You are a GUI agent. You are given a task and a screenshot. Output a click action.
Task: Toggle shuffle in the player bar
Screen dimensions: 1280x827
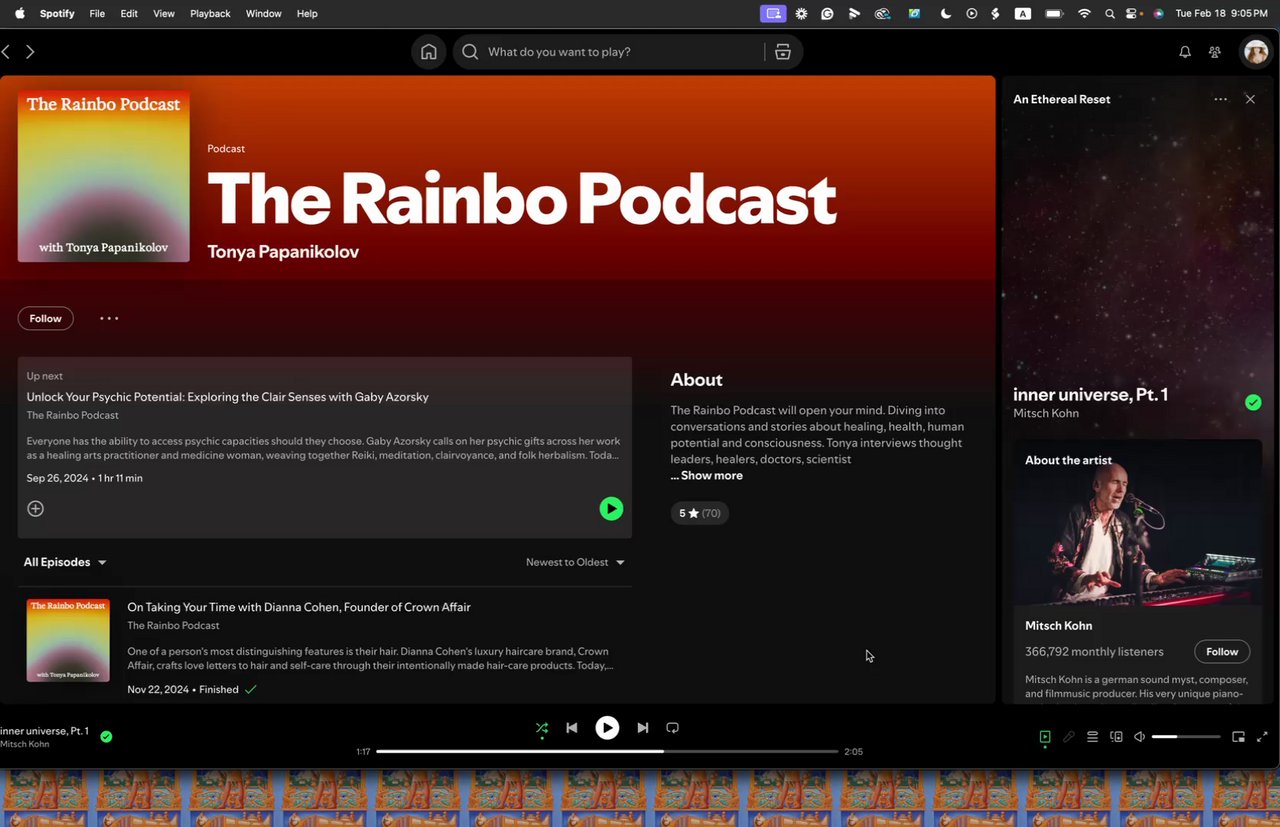(x=542, y=728)
